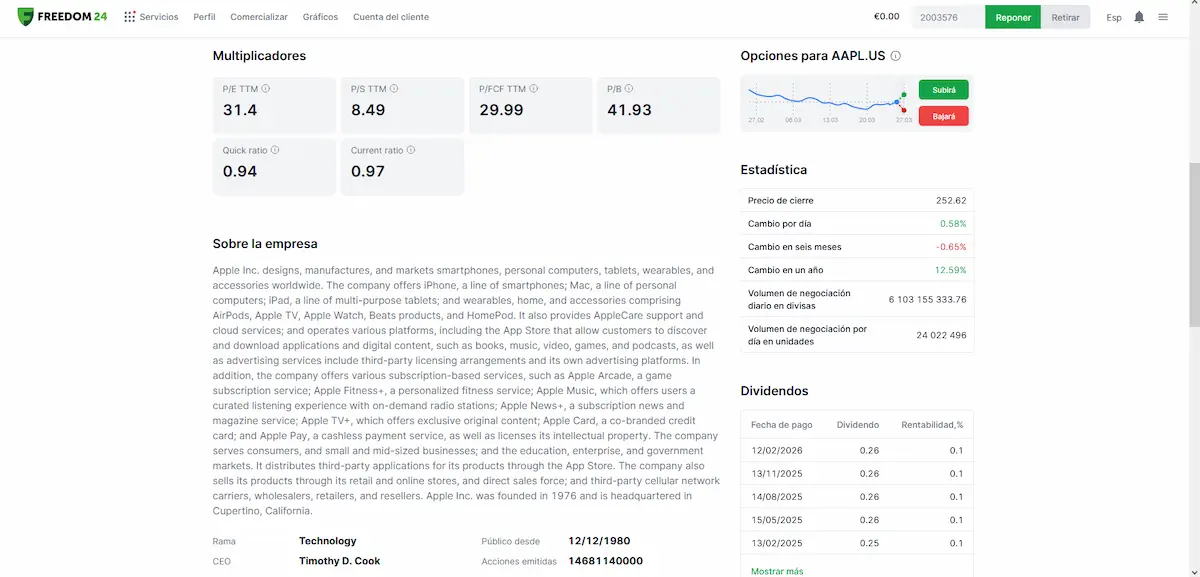This screenshot has height=577, width=1200.
Task: Open the notifications bell
Action: tap(1139, 17)
